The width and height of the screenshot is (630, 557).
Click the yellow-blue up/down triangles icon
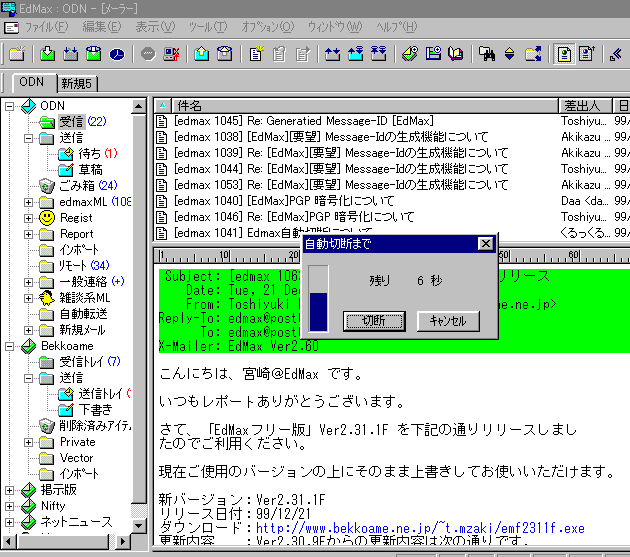coord(509,53)
